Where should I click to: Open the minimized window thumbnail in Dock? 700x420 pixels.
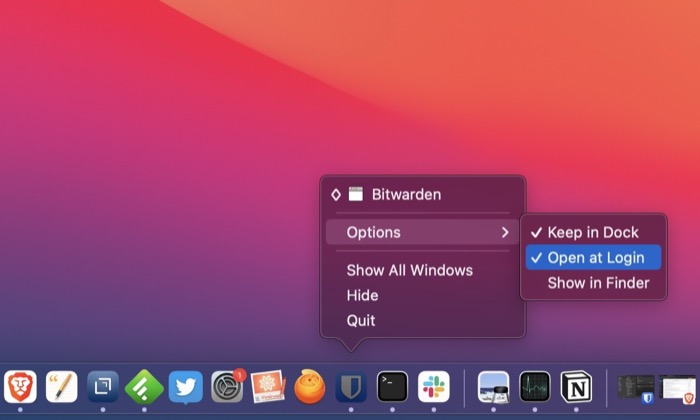[636, 387]
